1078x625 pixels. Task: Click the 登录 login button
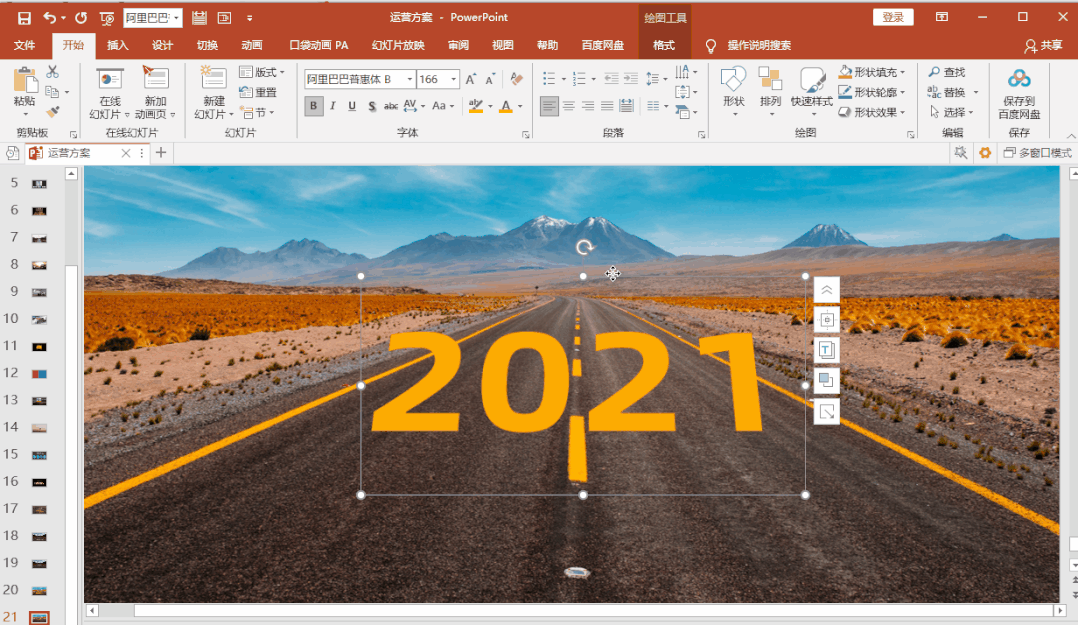(892, 17)
